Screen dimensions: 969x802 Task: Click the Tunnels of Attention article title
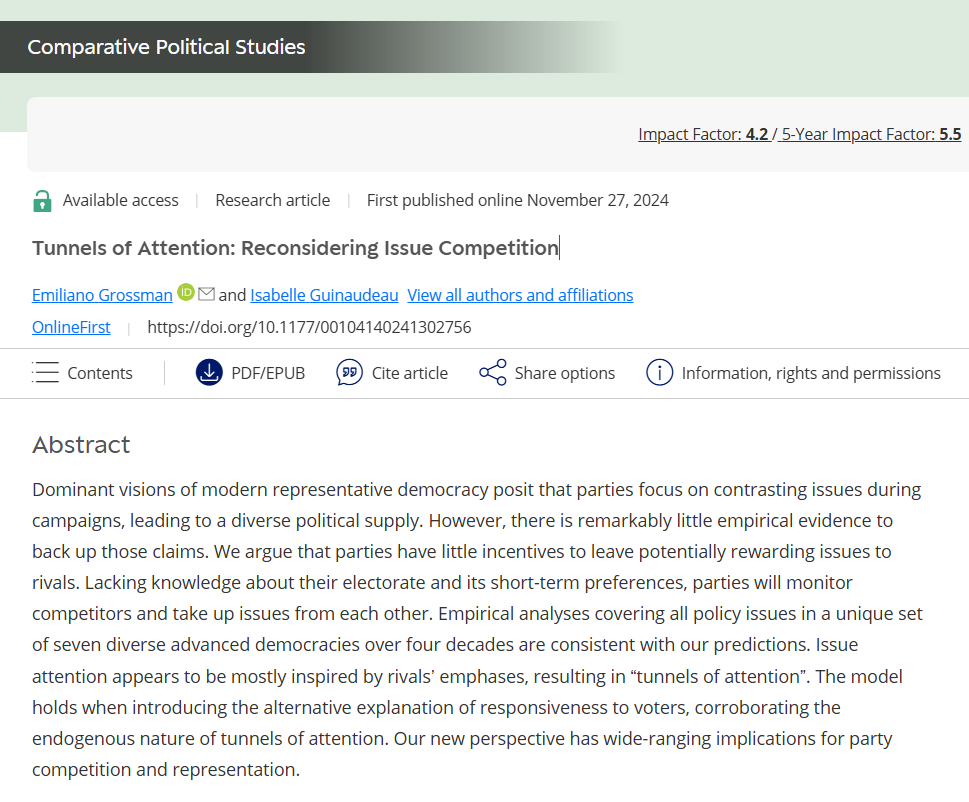(295, 248)
